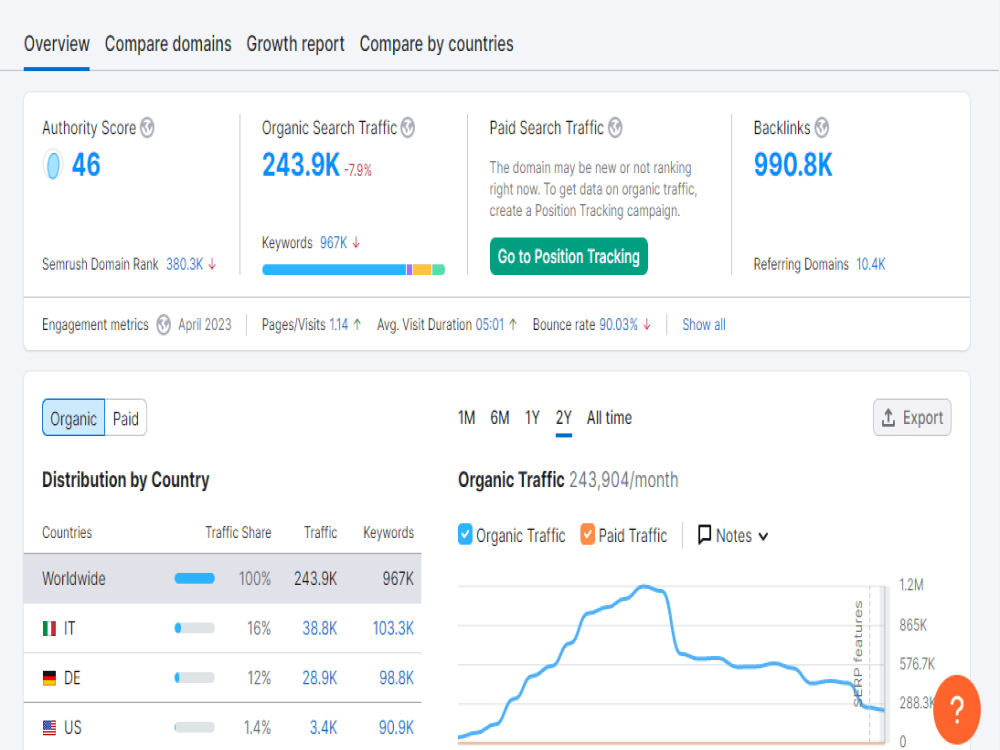
Task: Open the Overview tab
Action: pyautogui.click(x=57, y=44)
